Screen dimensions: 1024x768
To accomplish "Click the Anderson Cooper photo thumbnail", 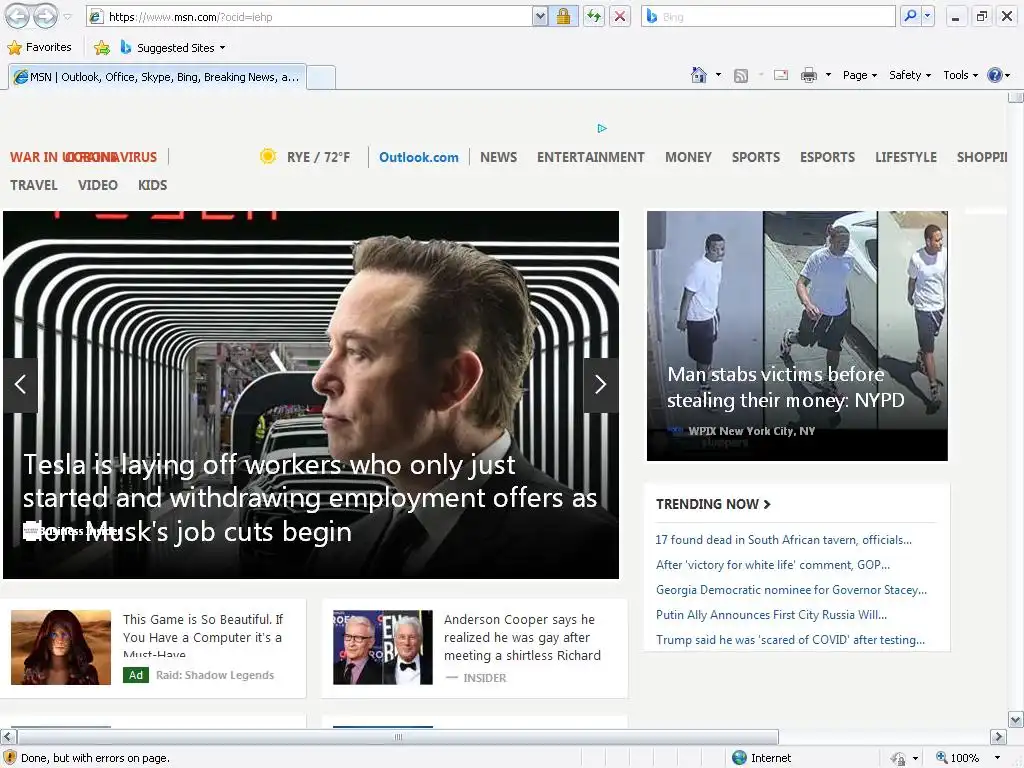I will coord(383,647).
